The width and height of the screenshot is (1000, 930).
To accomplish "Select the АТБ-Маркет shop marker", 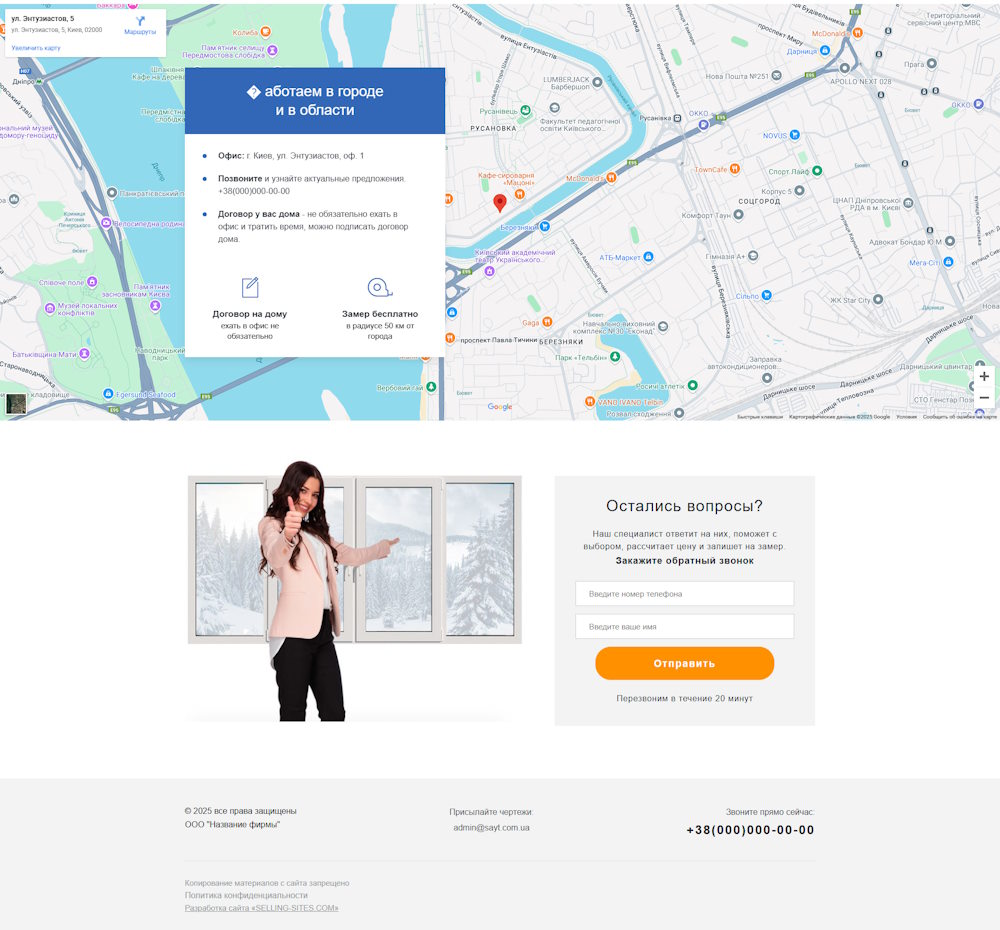I will click(x=649, y=256).
